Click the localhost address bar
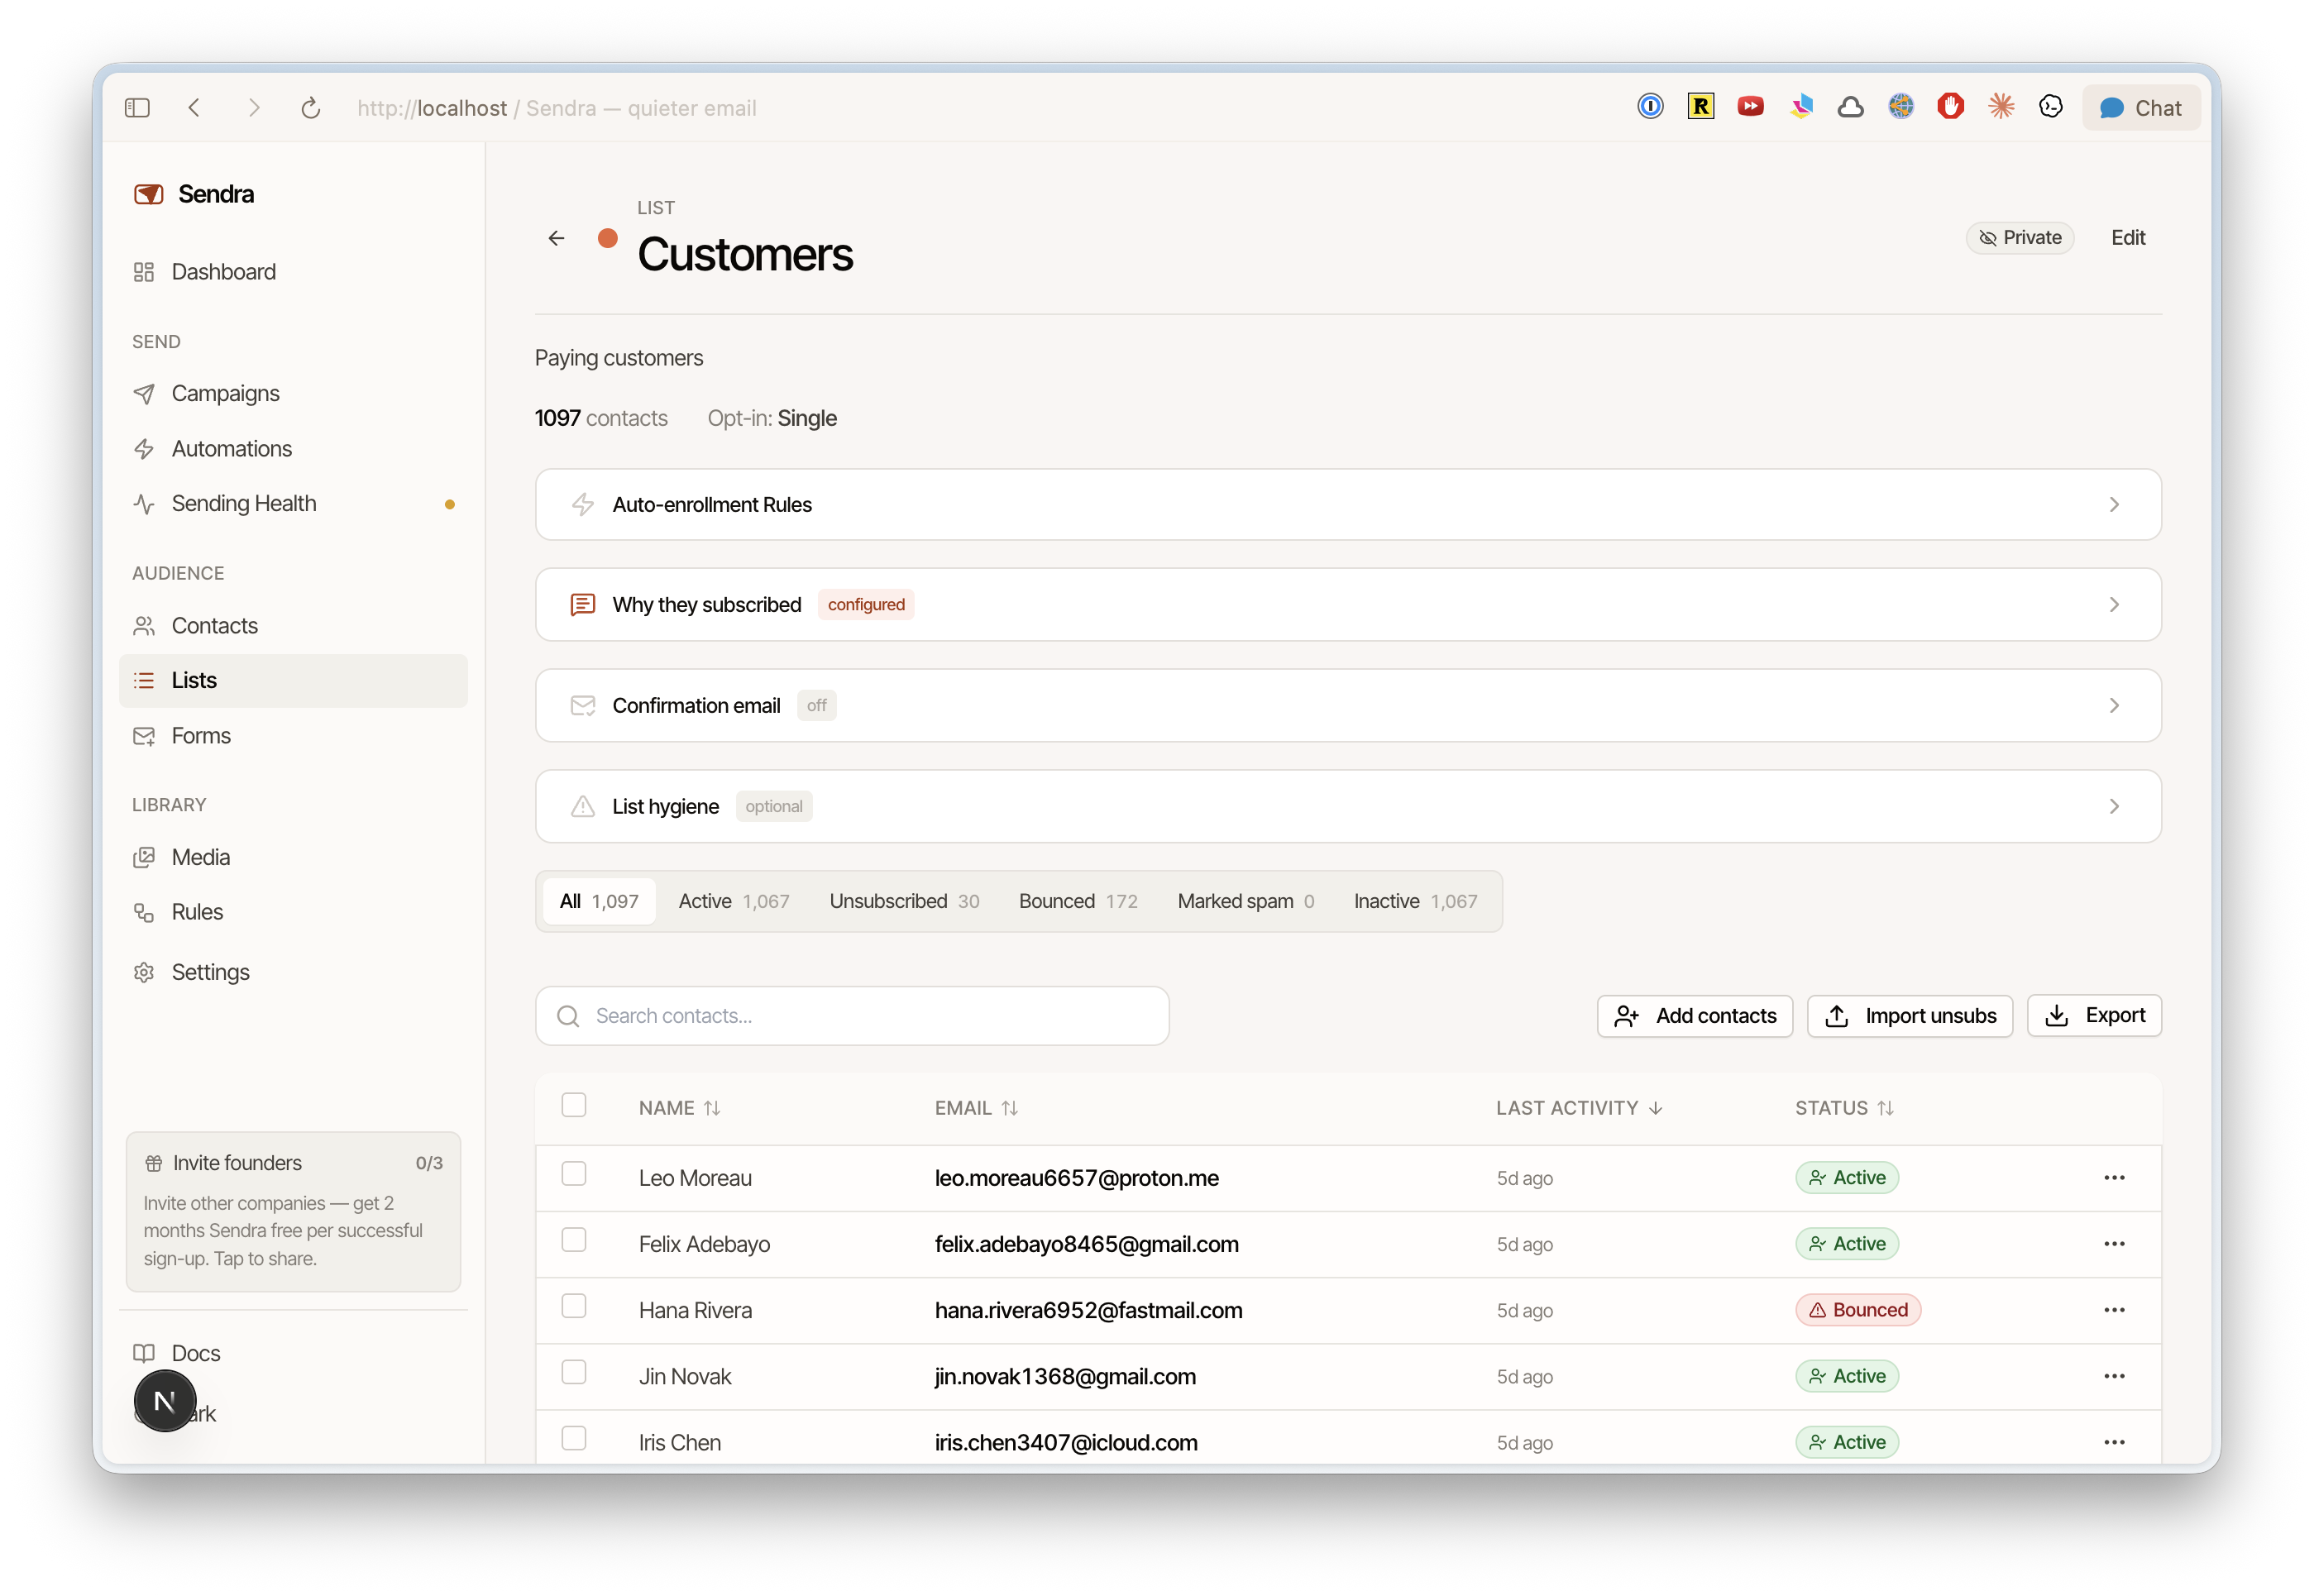Screen dimensions: 2314x1596 click(557, 108)
